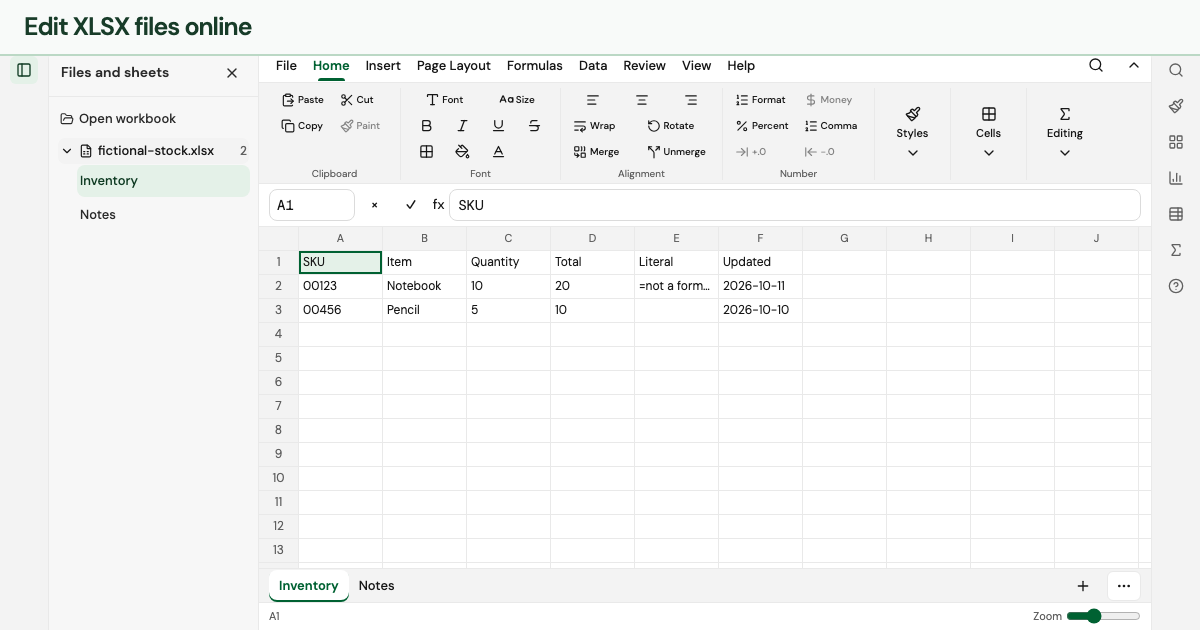The width and height of the screenshot is (1200, 630).
Task: Open the right sidebar table panel
Action: click(x=1176, y=214)
